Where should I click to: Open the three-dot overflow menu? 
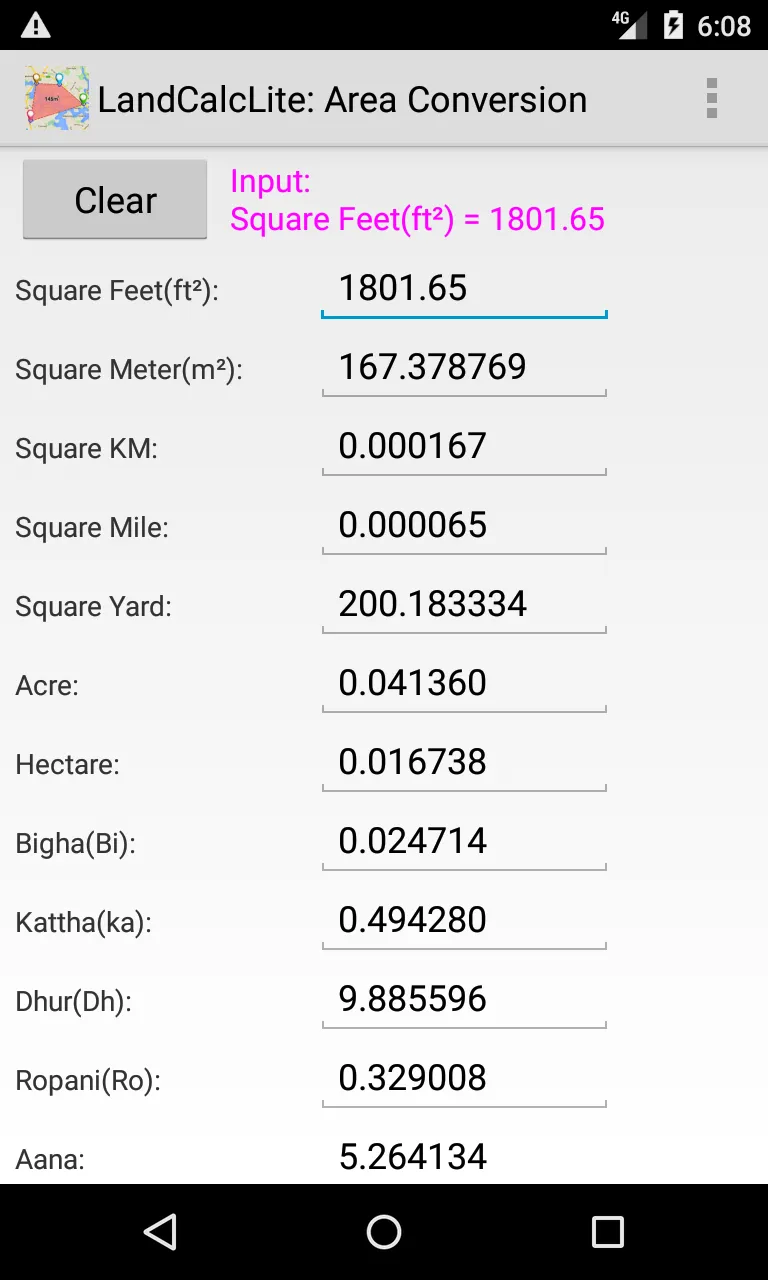tap(711, 99)
